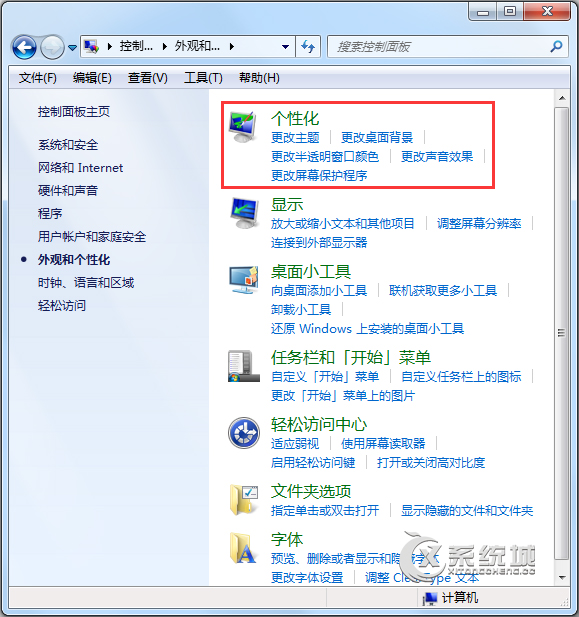Image resolution: width=579 pixels, height=617 pixels.
Task: Click 向桌面添加小工具
Action: click(x=319, y=290)
